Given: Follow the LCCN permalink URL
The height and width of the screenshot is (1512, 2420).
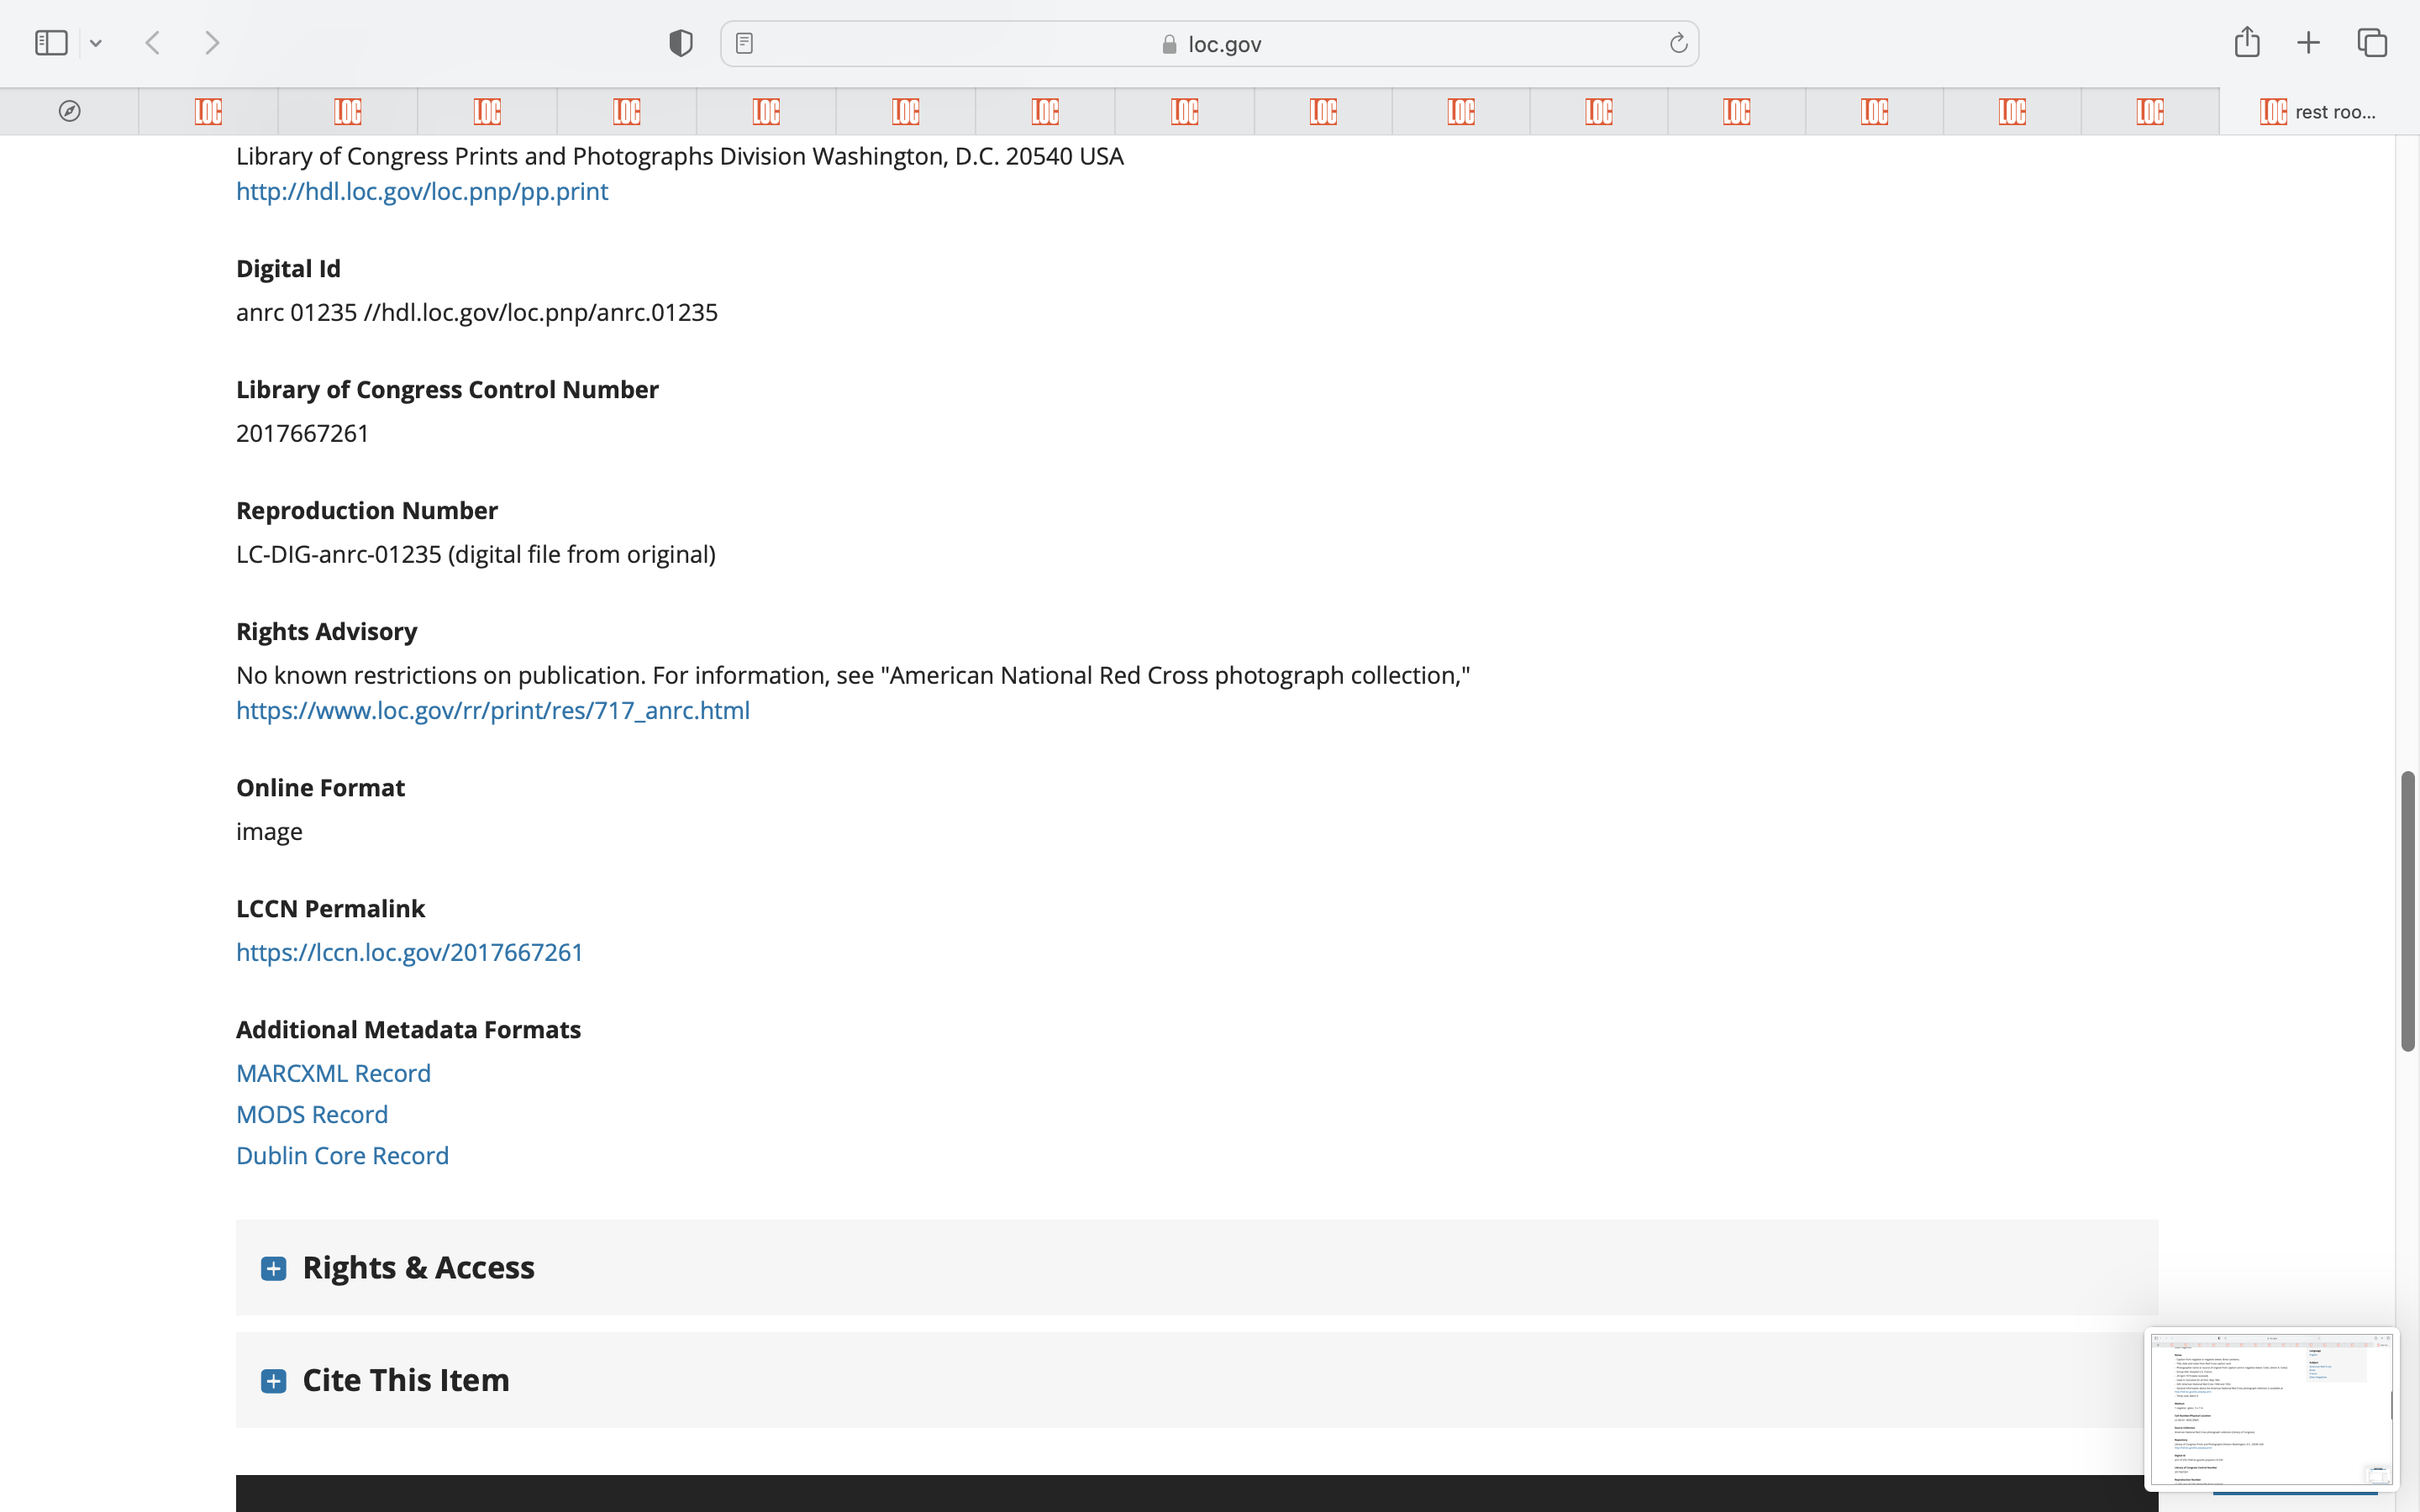Looking at the screenshot, I should point(409,952).
